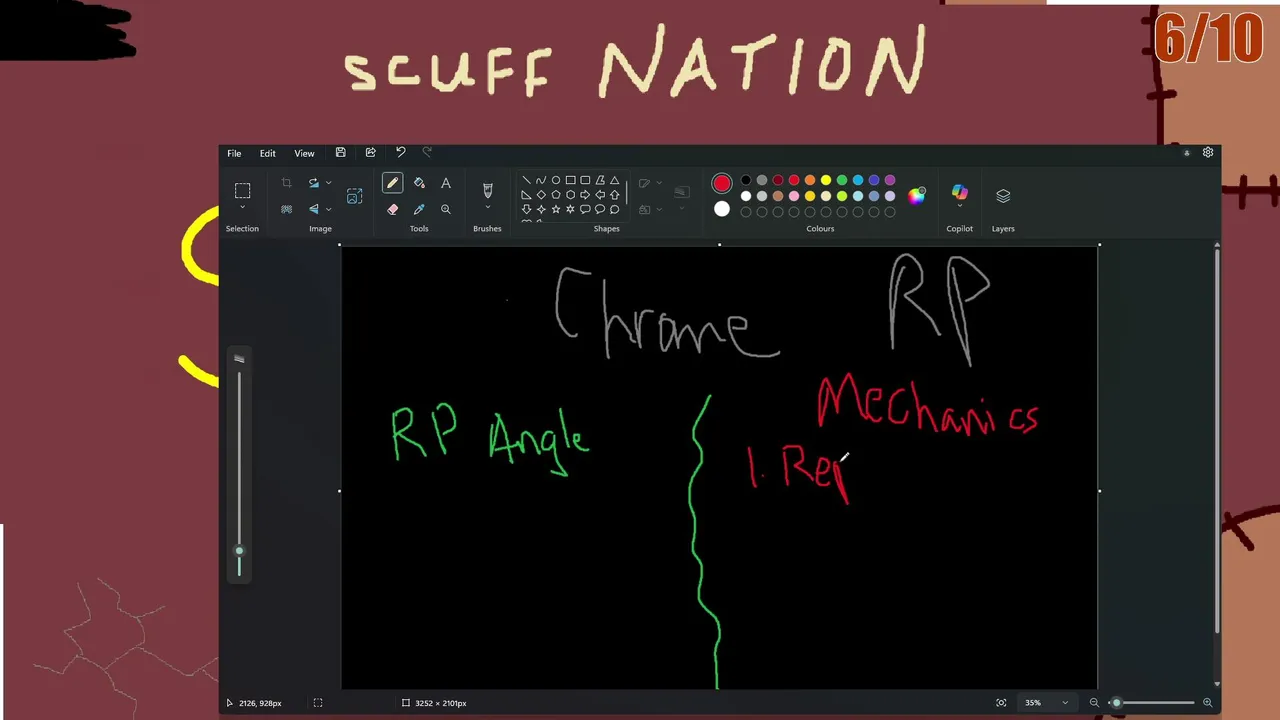
Task: Open the Edit menu
Action: pyautogui.click(x=268, y=153)
